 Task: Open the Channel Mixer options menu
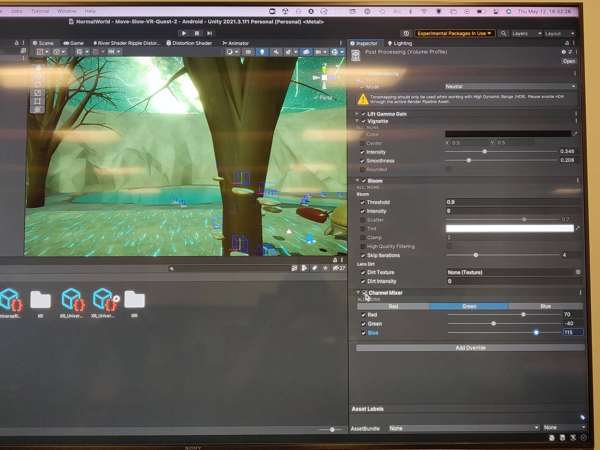click(x=580, y=293)
